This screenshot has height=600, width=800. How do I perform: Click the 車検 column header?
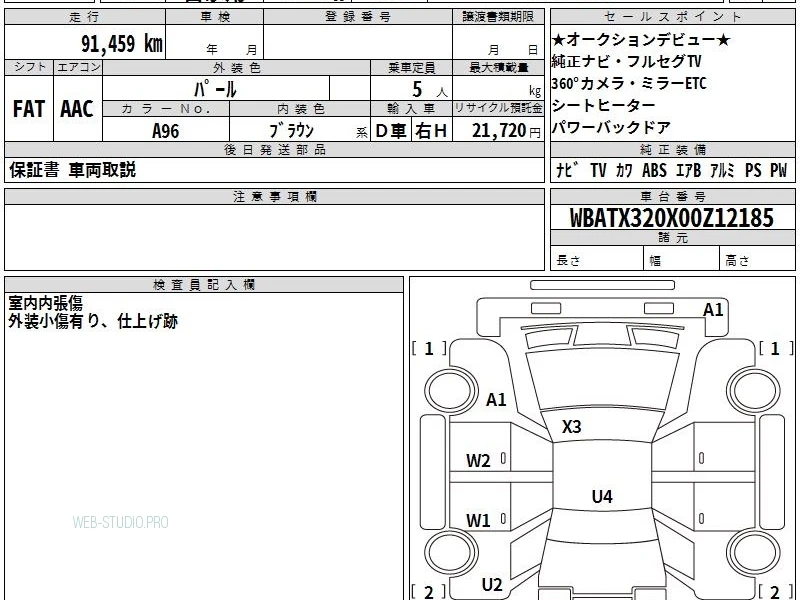pos(215,17)
